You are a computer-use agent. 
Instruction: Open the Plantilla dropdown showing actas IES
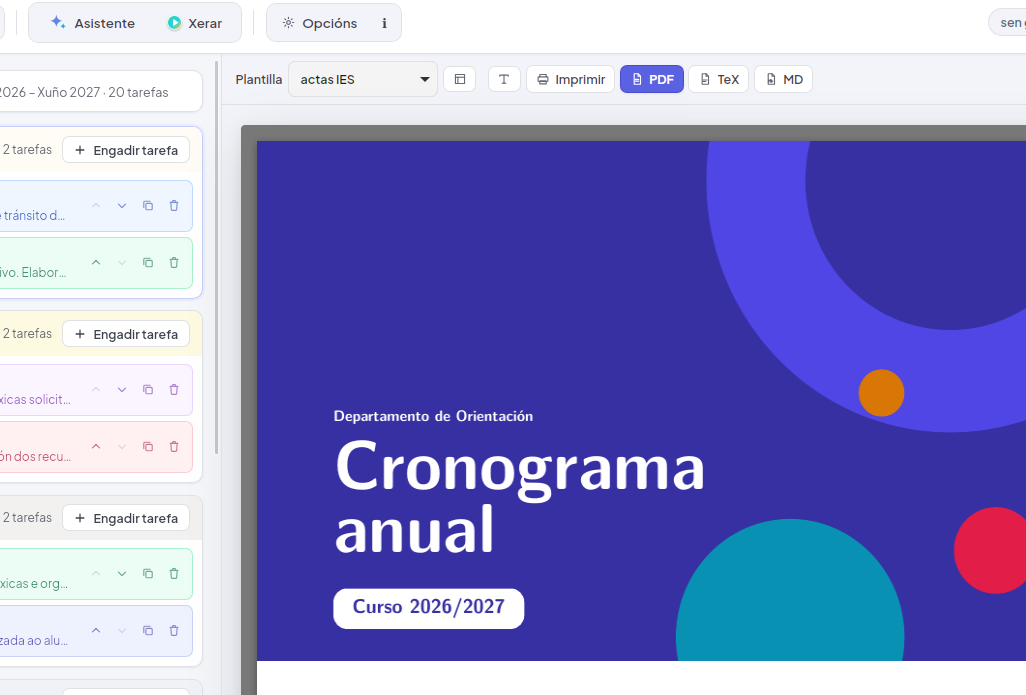click(363, 79)
